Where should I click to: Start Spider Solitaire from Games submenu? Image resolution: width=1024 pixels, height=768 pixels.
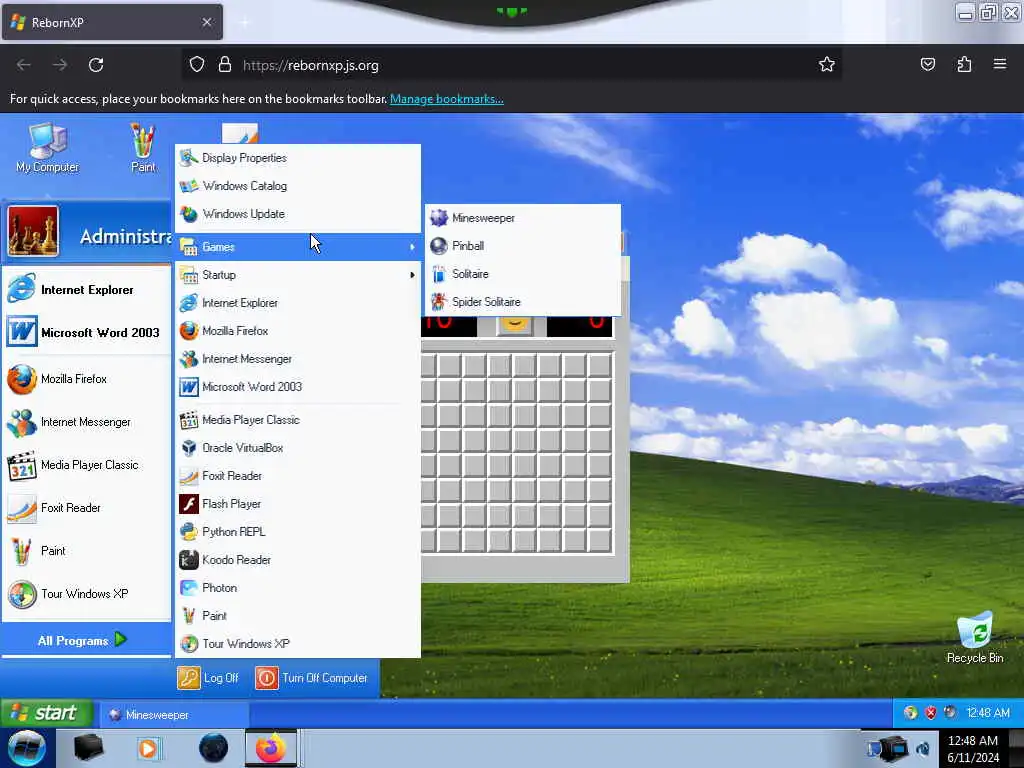(522, 302)
